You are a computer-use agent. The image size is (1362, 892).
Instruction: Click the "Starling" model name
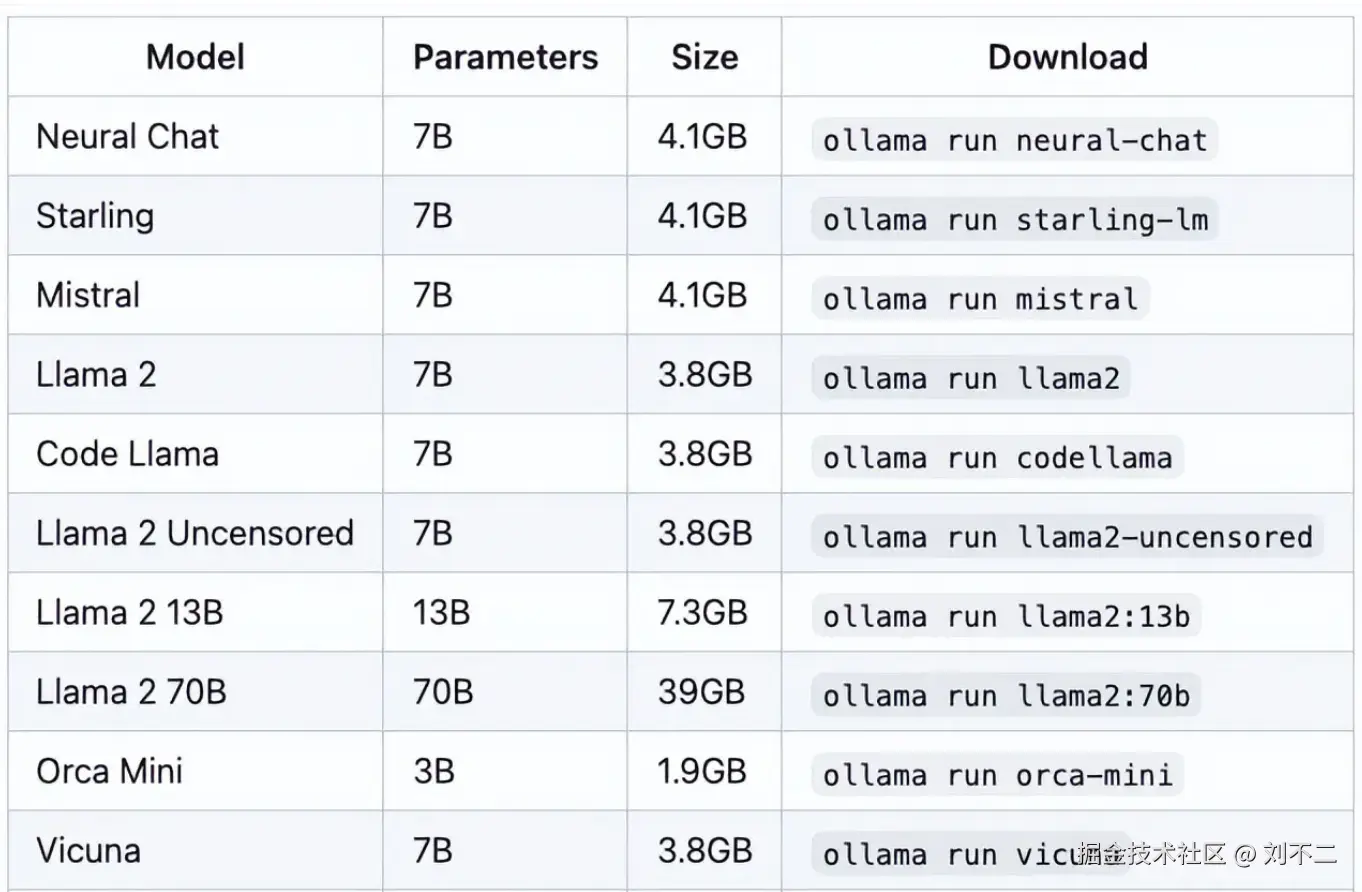(x=95, y=216)
